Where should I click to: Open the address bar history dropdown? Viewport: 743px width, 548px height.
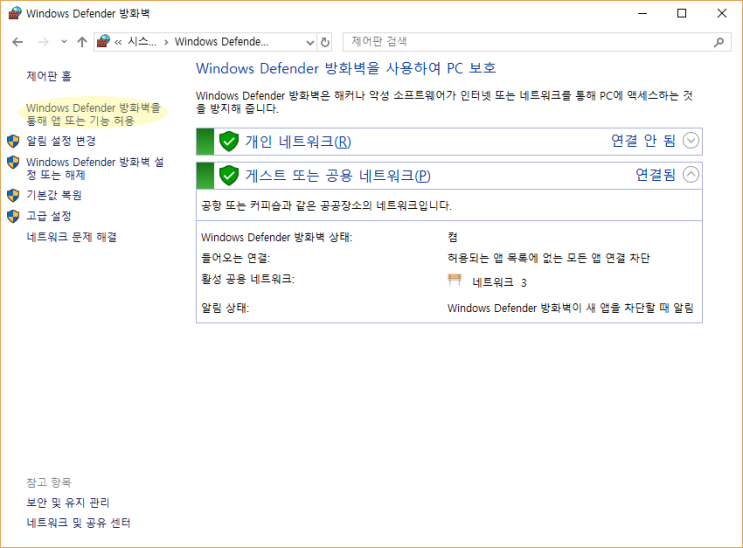point(310,42)
